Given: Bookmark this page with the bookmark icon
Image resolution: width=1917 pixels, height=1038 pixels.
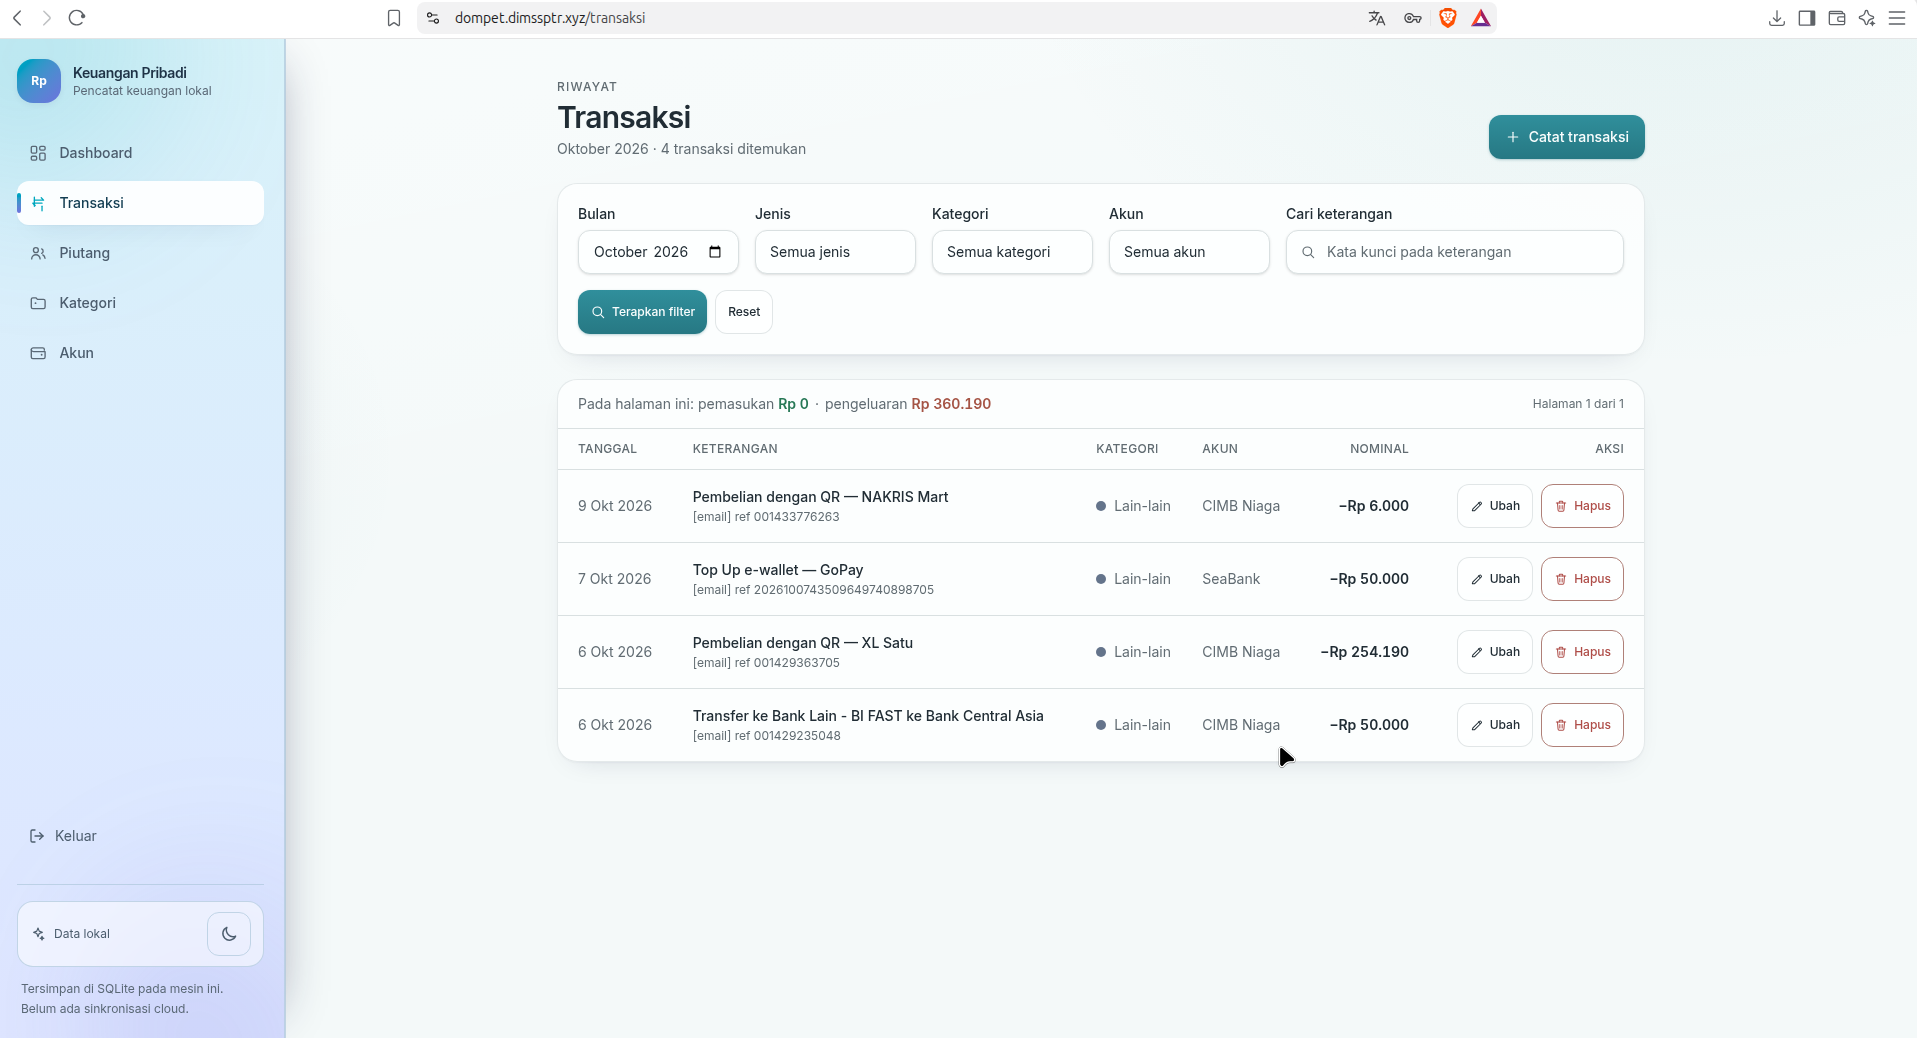Looking at the screenshot, I should (394, 18).
